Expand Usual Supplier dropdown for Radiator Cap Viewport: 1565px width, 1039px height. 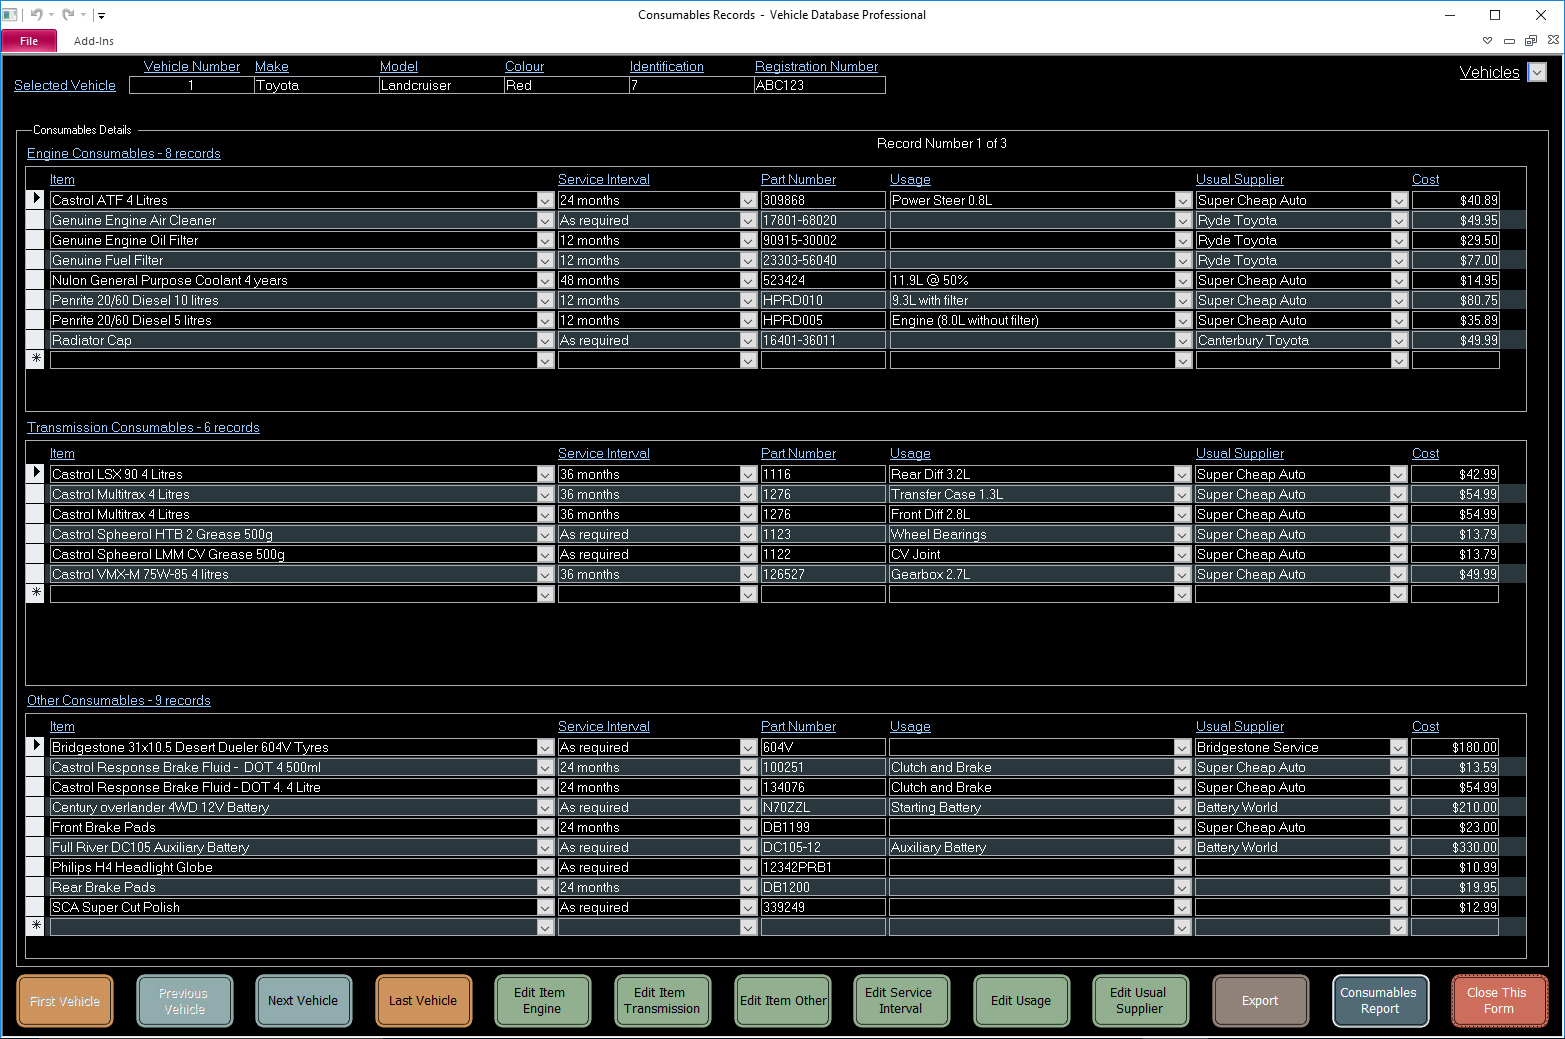pos(1399,340)
